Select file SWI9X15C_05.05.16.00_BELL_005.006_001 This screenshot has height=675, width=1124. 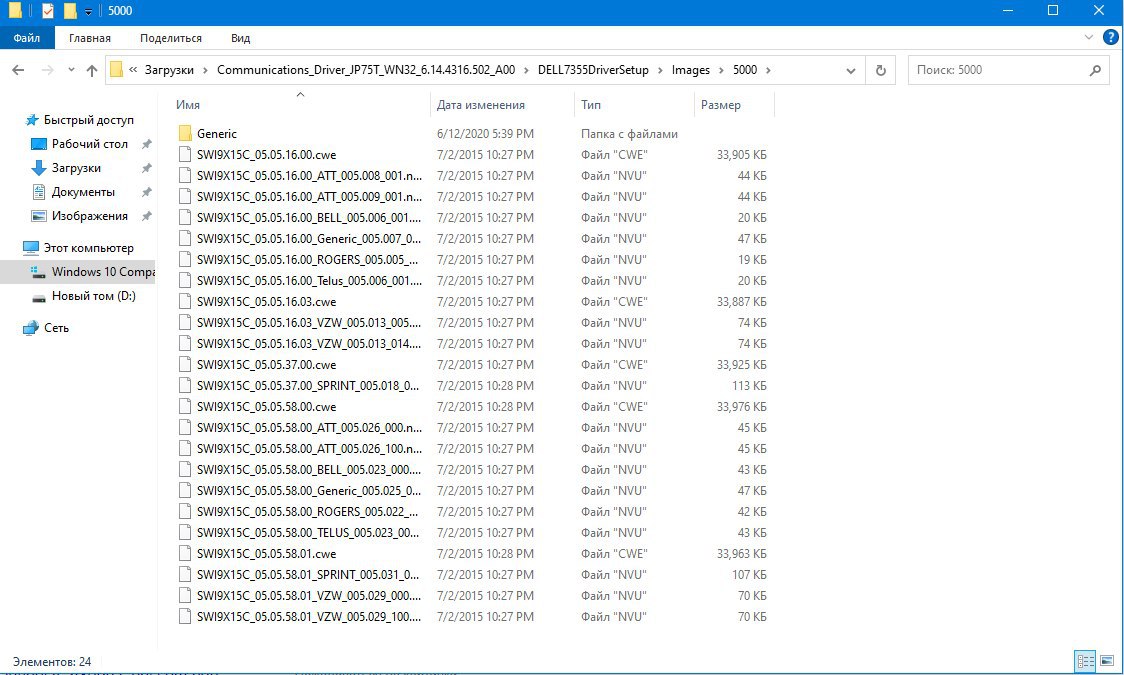click(x=309, y=218)
